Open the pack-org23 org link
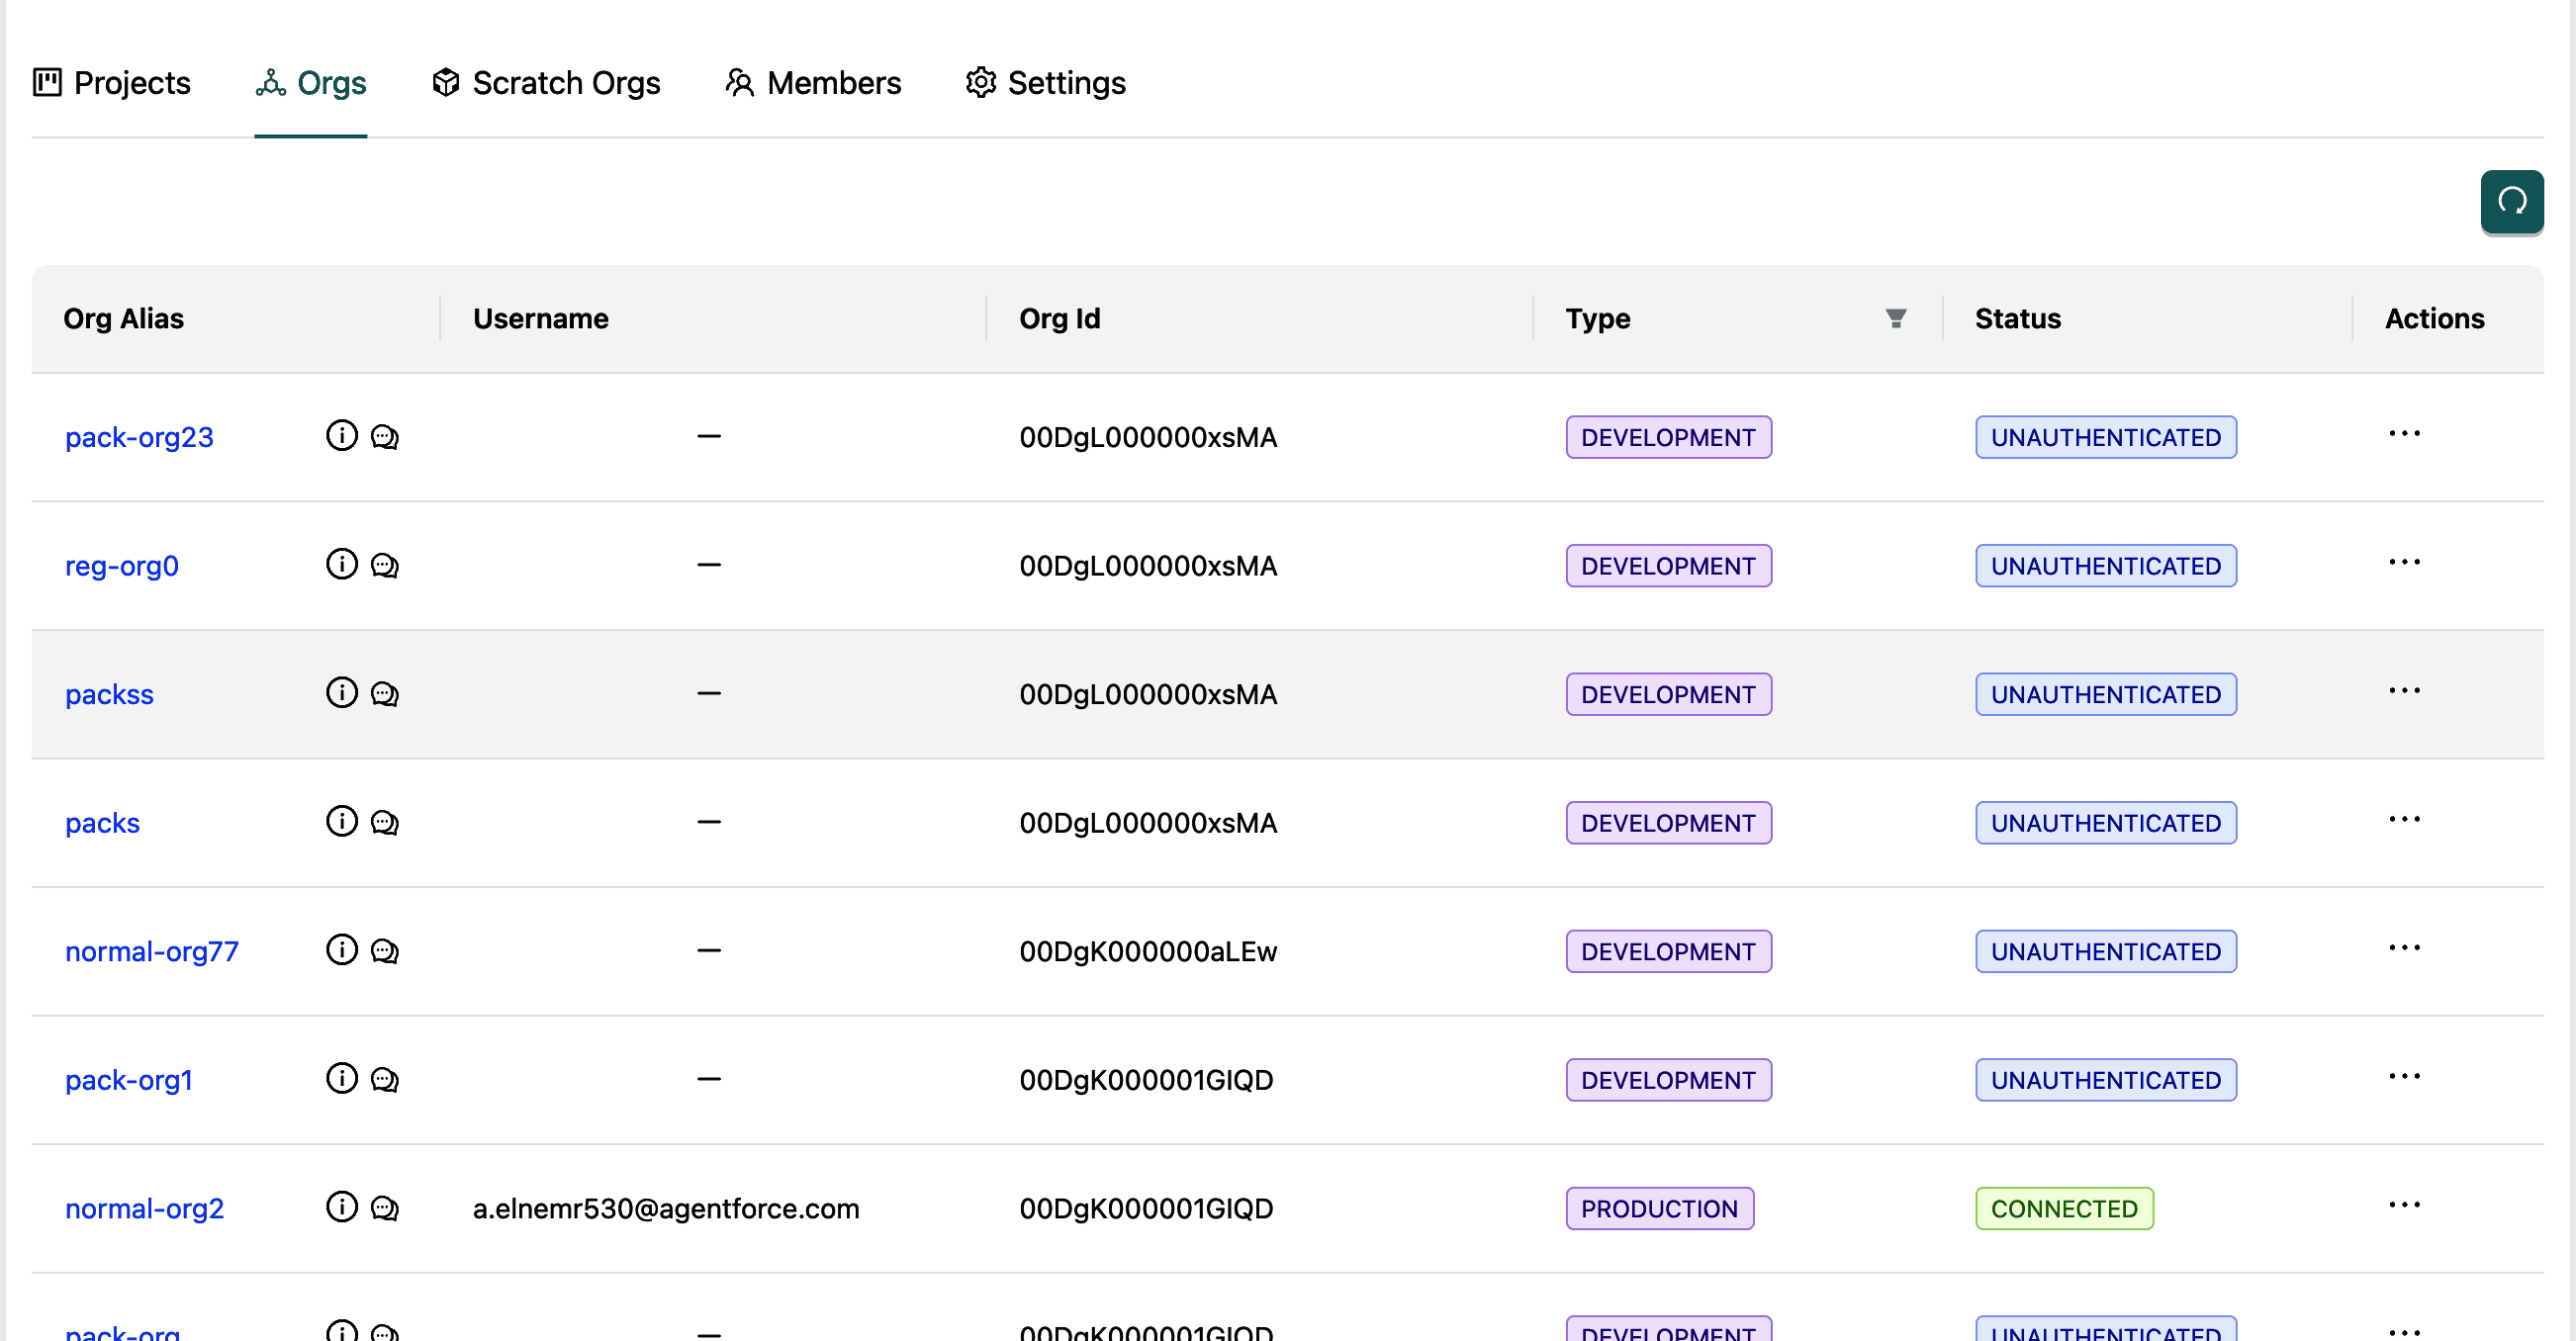 139,437
